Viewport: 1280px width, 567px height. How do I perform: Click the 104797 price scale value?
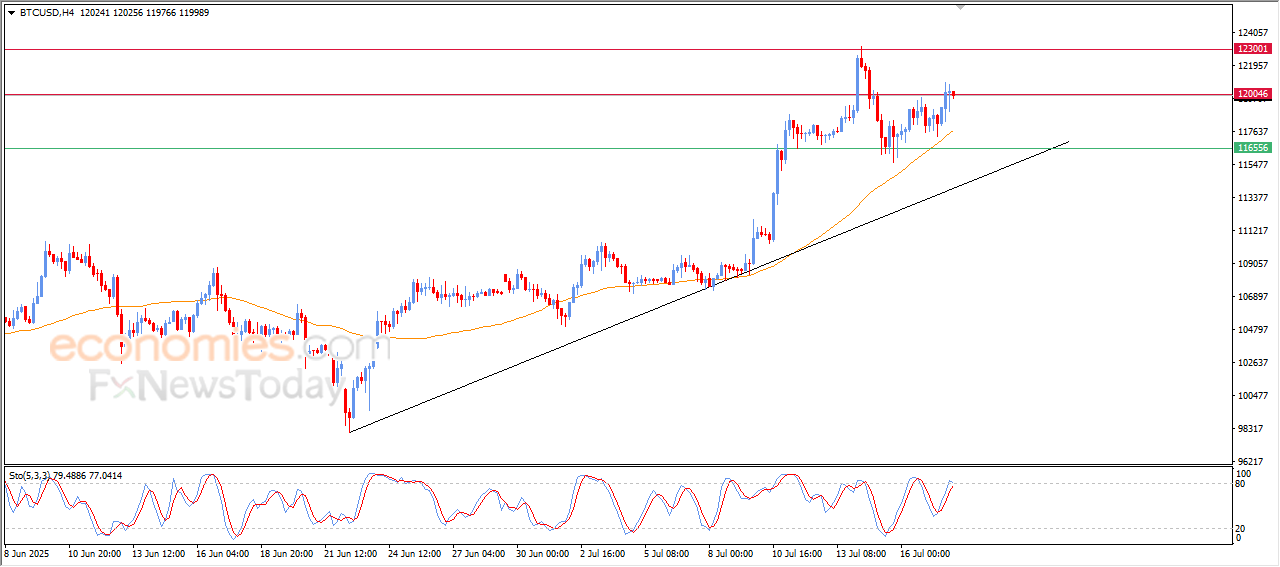[x=1255, y=330]
